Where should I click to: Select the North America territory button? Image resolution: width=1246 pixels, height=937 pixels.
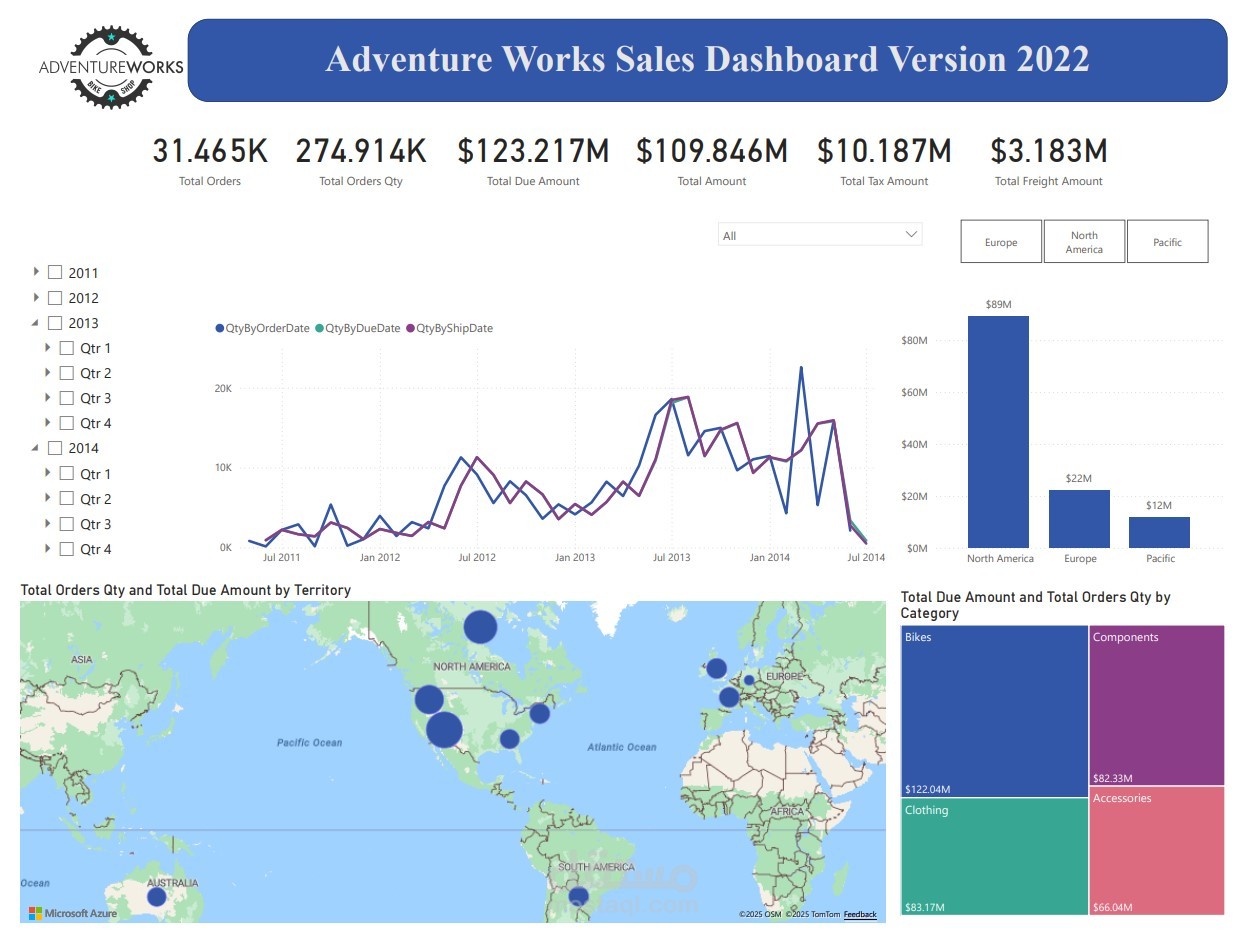(1084, 241)
